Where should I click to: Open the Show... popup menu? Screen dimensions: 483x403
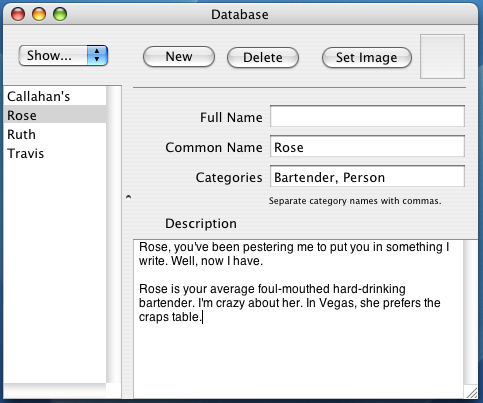pyautogui.click(x=63, y=55)
